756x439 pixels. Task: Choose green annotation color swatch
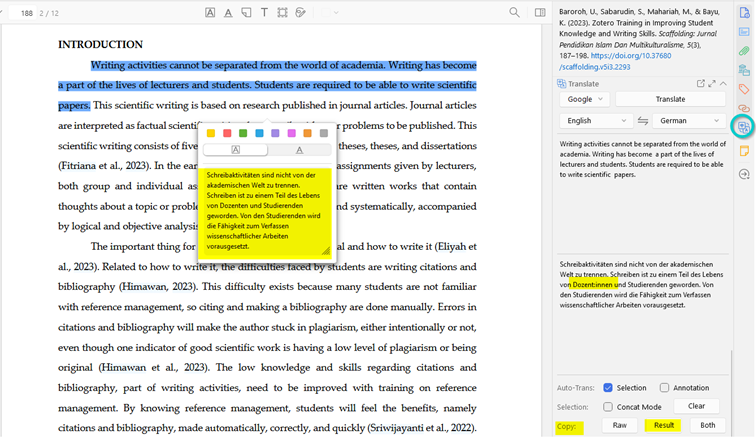tap(243, 133)
